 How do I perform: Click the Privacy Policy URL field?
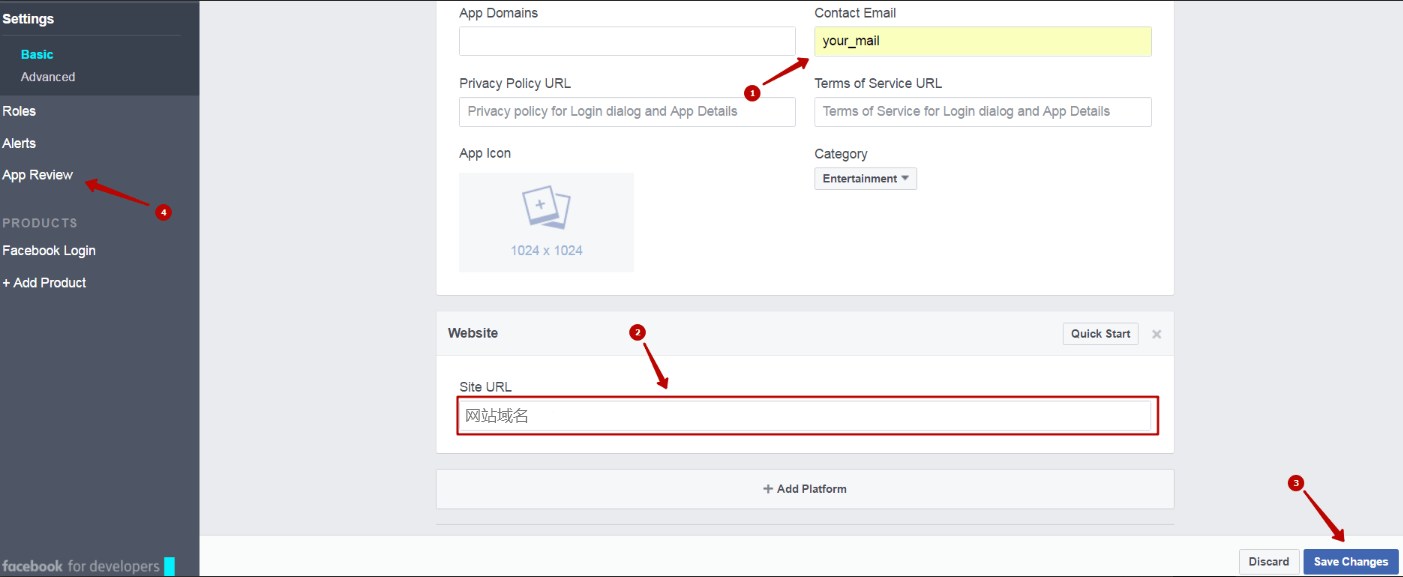627,112
